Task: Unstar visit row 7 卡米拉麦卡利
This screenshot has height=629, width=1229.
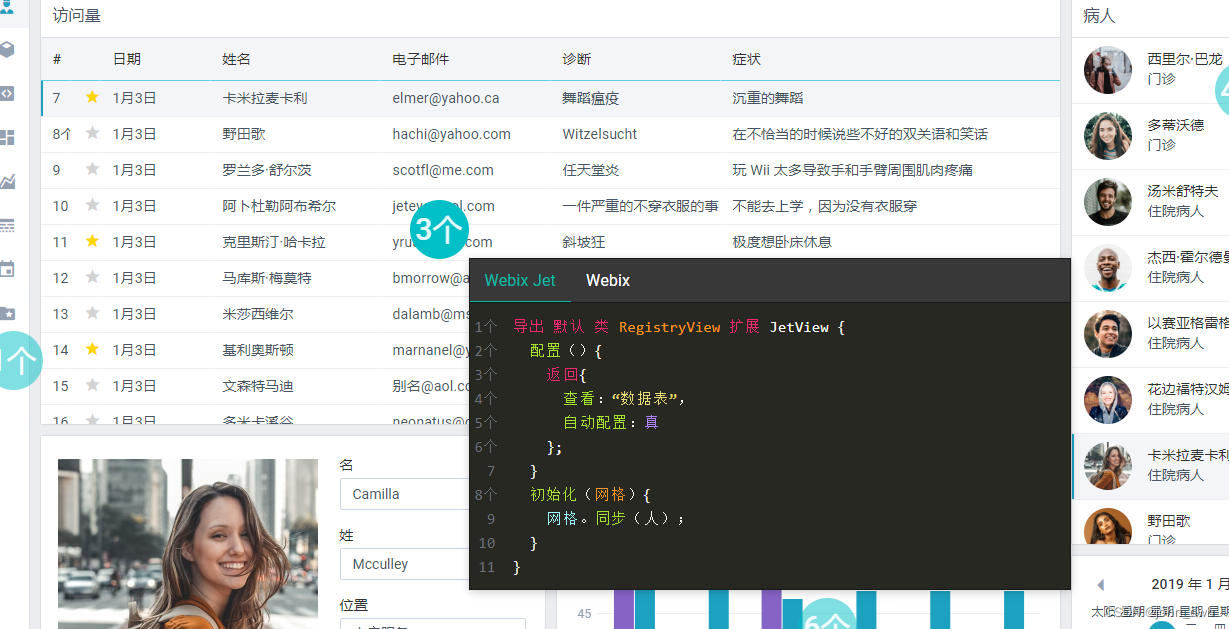Action: point(92,97)
